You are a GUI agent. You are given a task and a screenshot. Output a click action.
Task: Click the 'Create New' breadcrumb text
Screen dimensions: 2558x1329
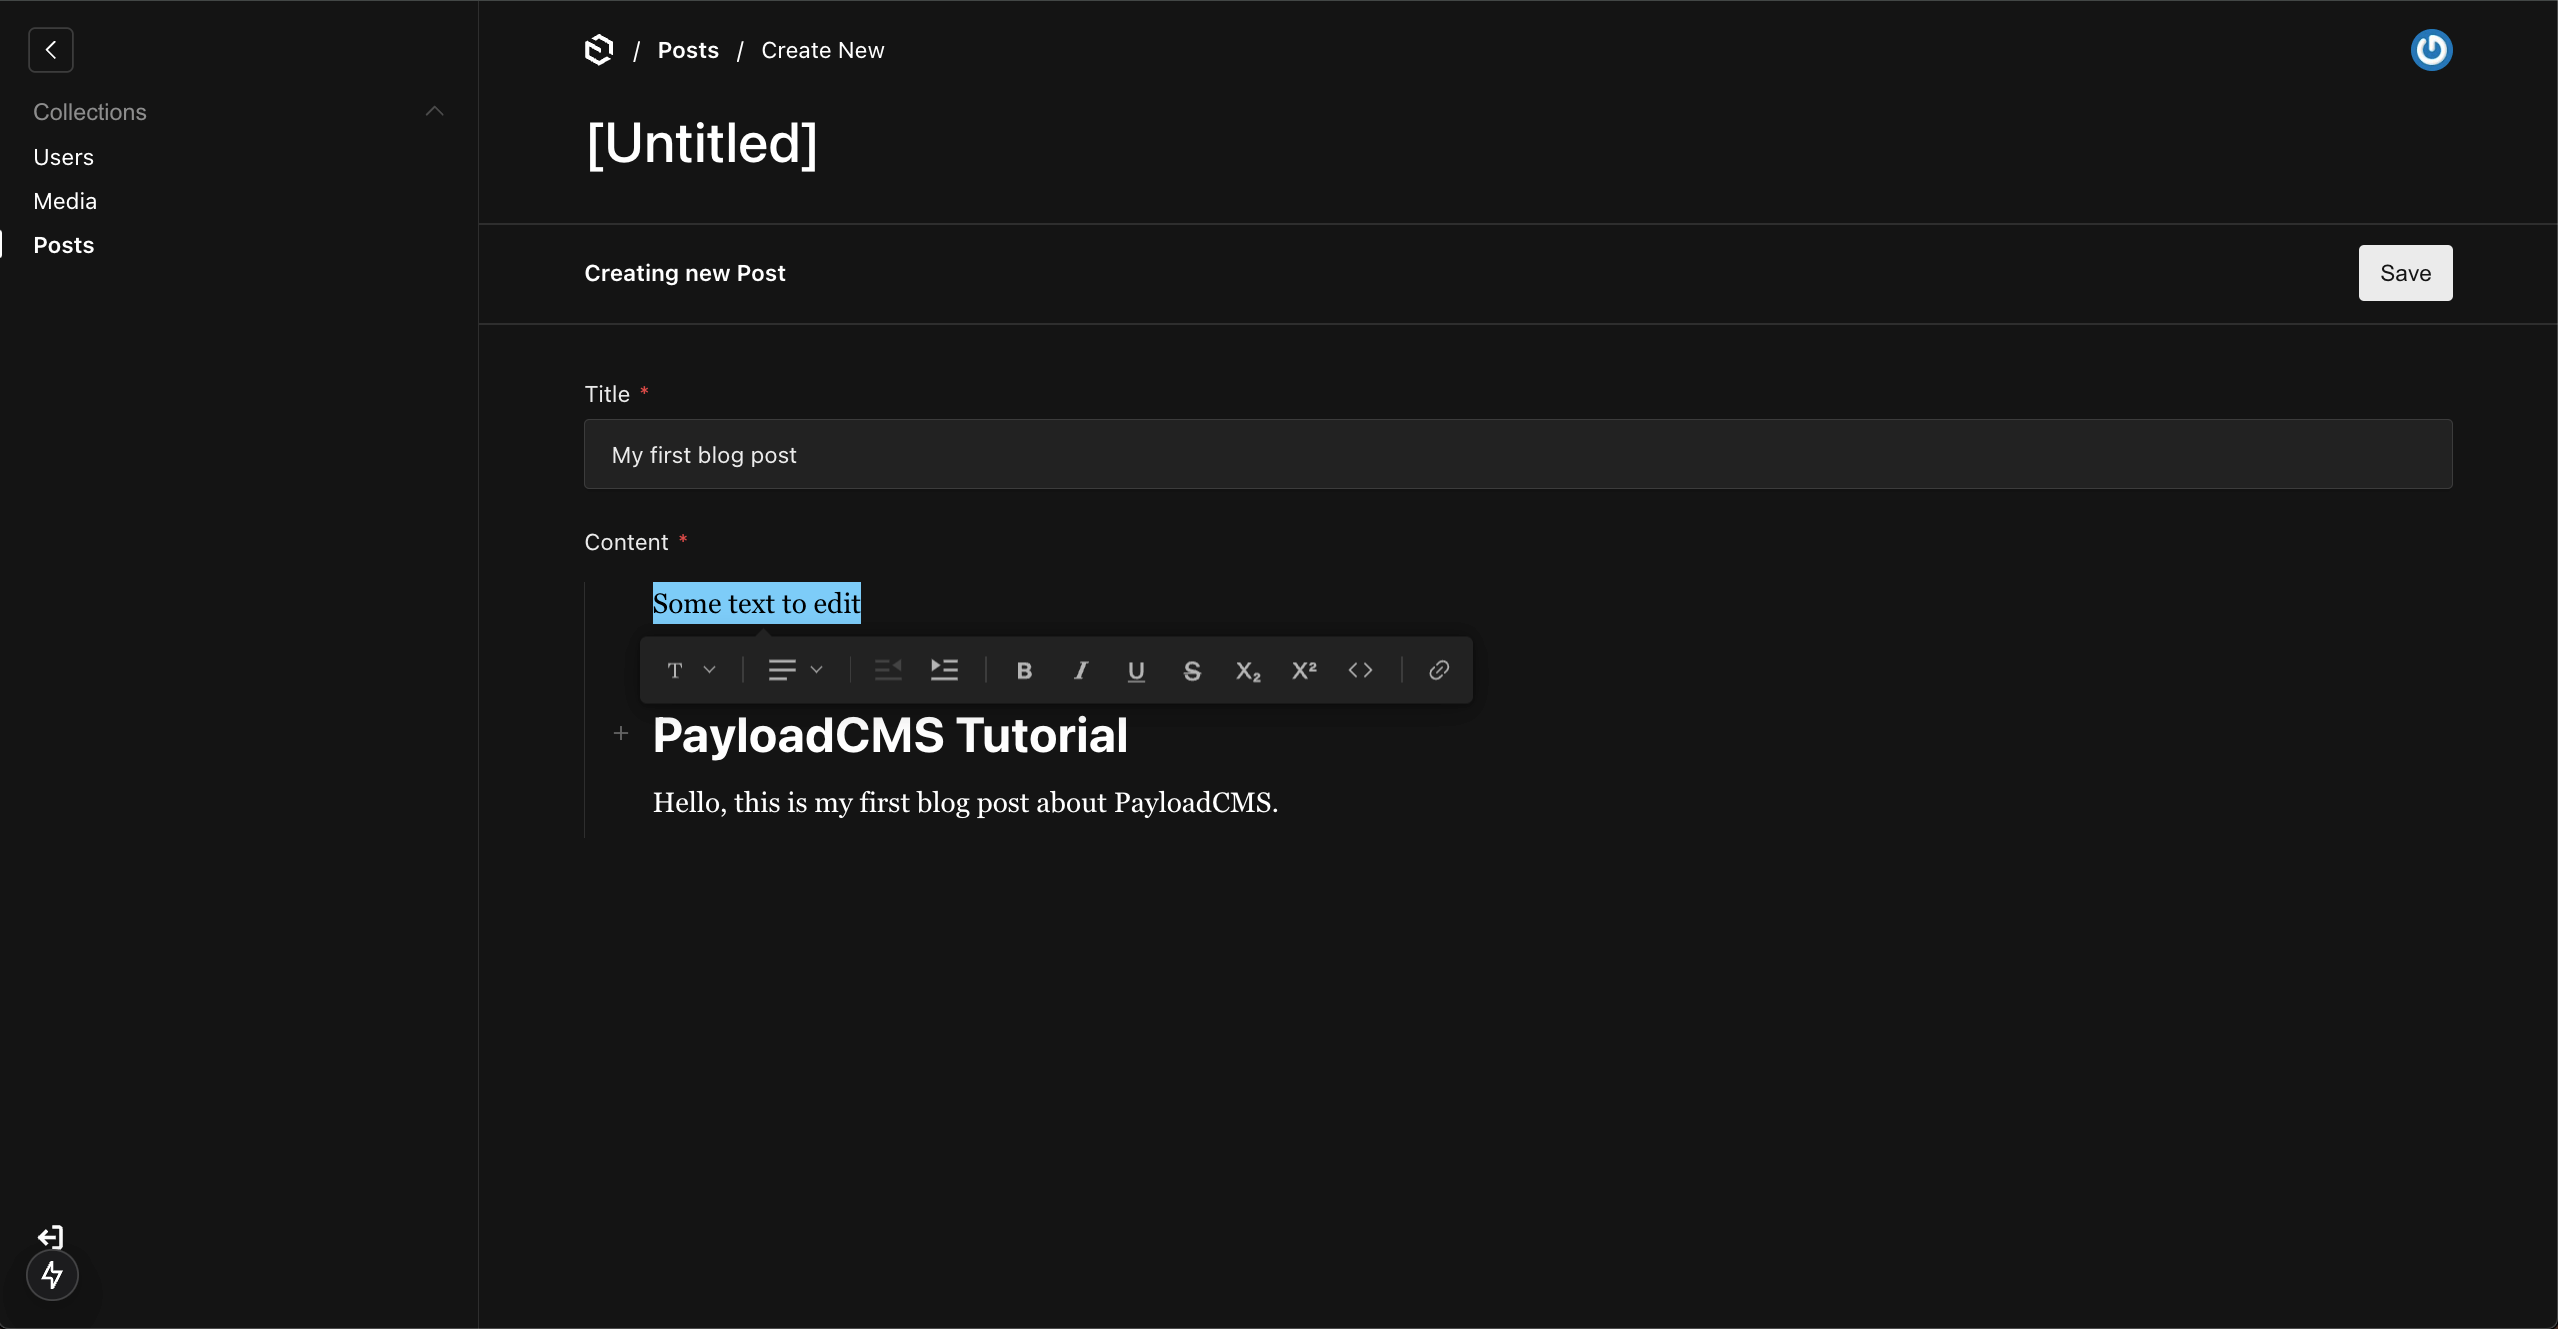[822, 50]
